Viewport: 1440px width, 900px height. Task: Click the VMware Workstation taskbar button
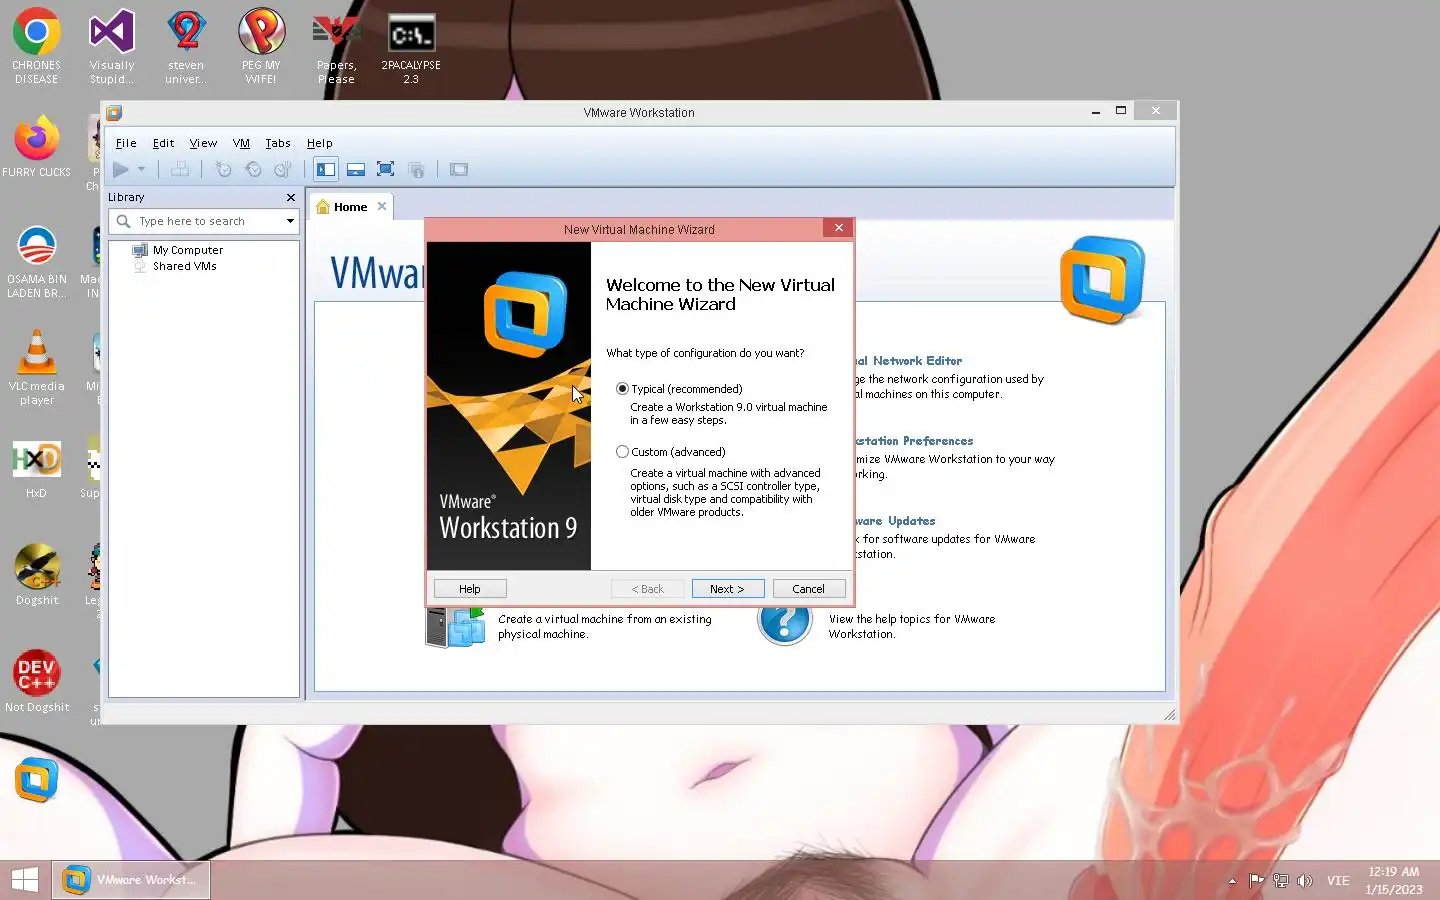pyautogui.click(x=131, y=880)
